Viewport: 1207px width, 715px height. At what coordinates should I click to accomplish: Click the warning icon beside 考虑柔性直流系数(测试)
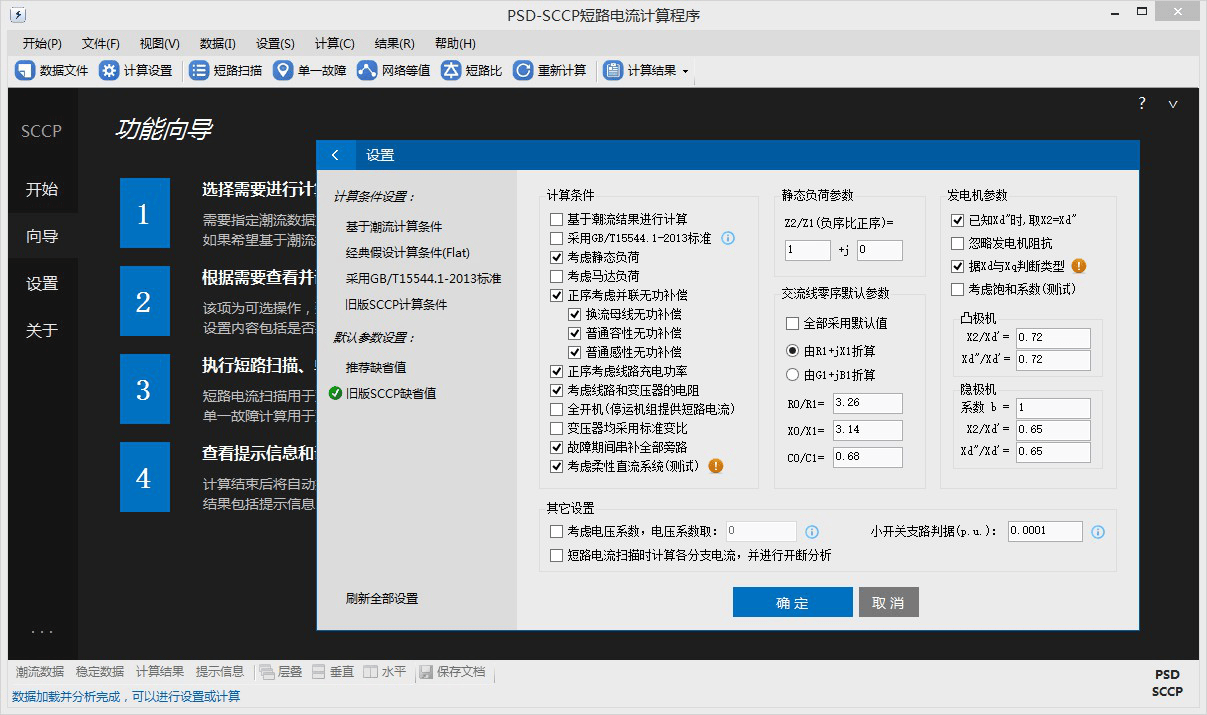point(716,465)
